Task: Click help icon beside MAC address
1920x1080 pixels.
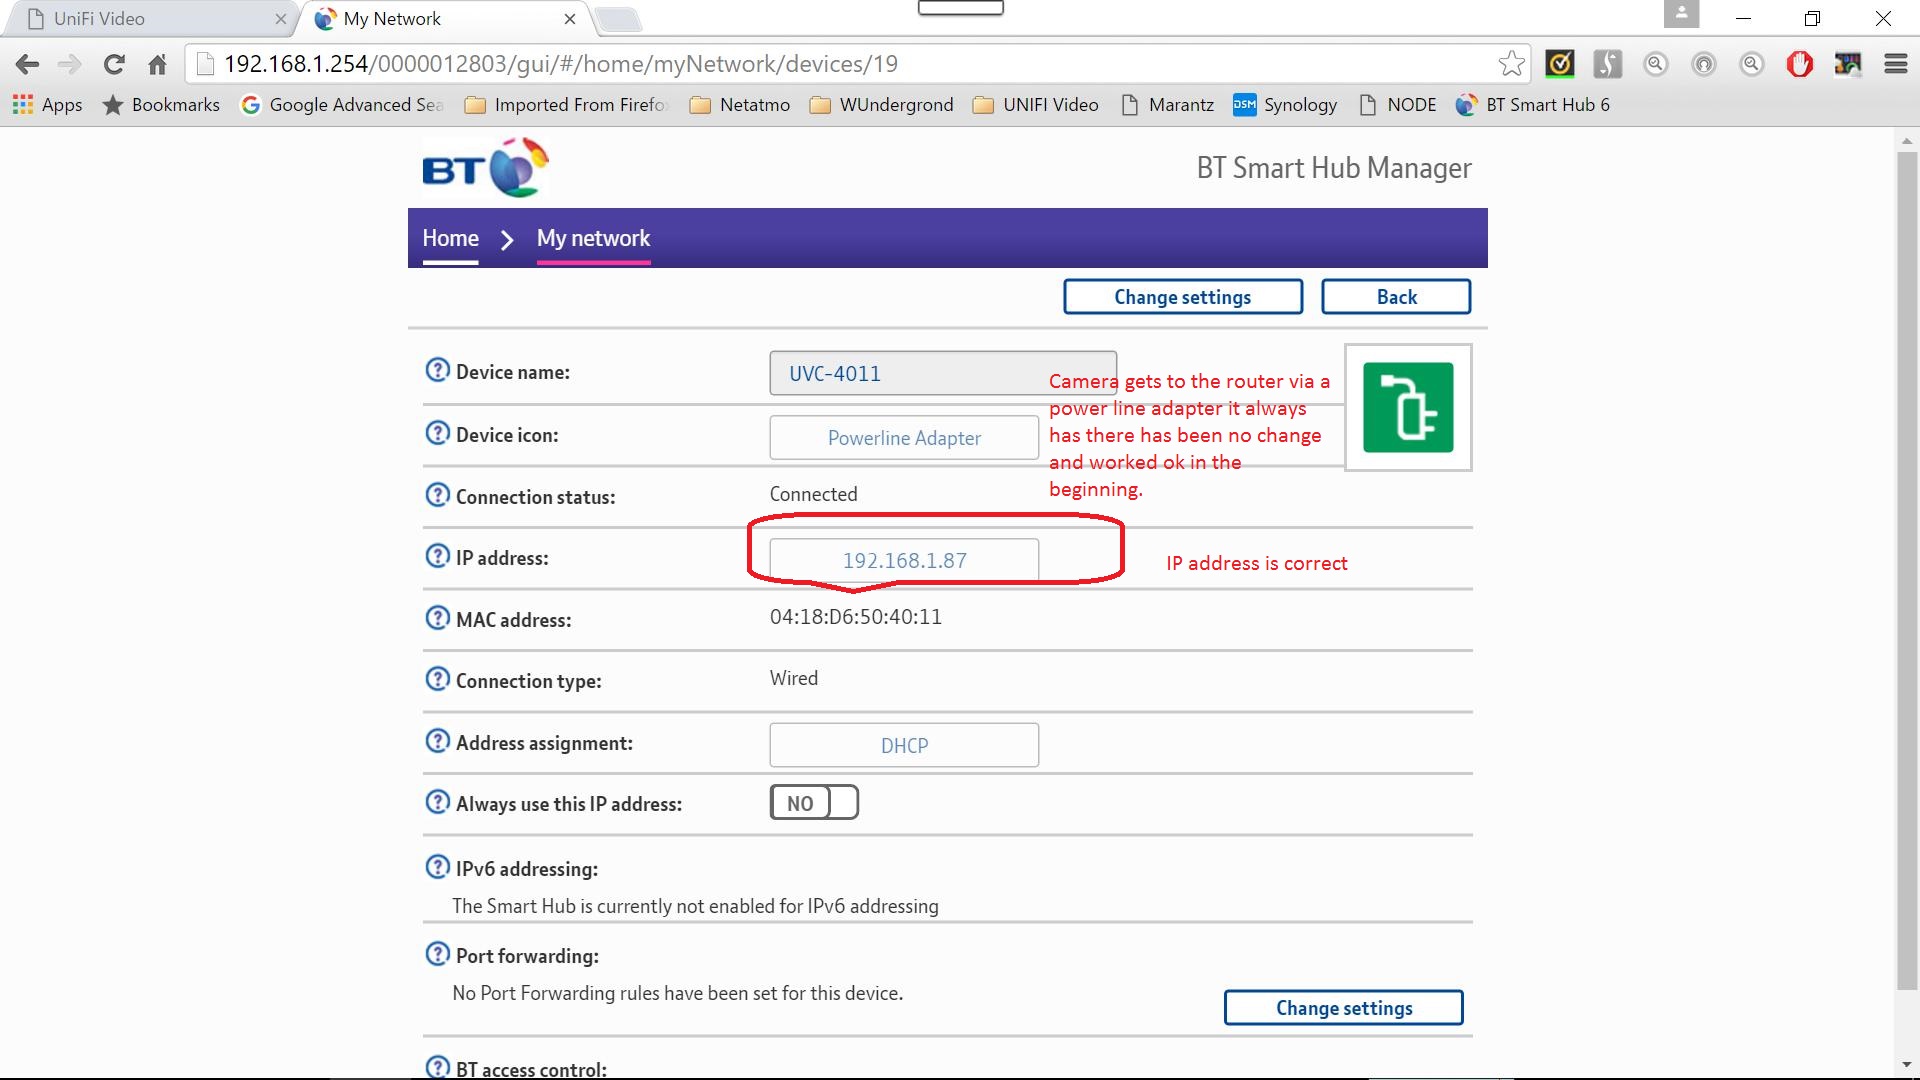Action: 437,618
